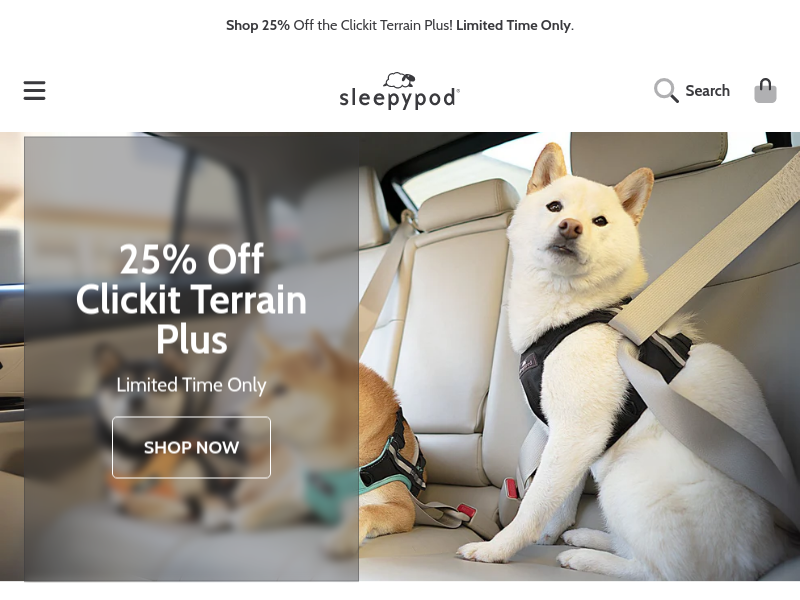Click the Search text label
Image resolution: width=800 pixels, height=600 pixels.
(x=707, y=91)
